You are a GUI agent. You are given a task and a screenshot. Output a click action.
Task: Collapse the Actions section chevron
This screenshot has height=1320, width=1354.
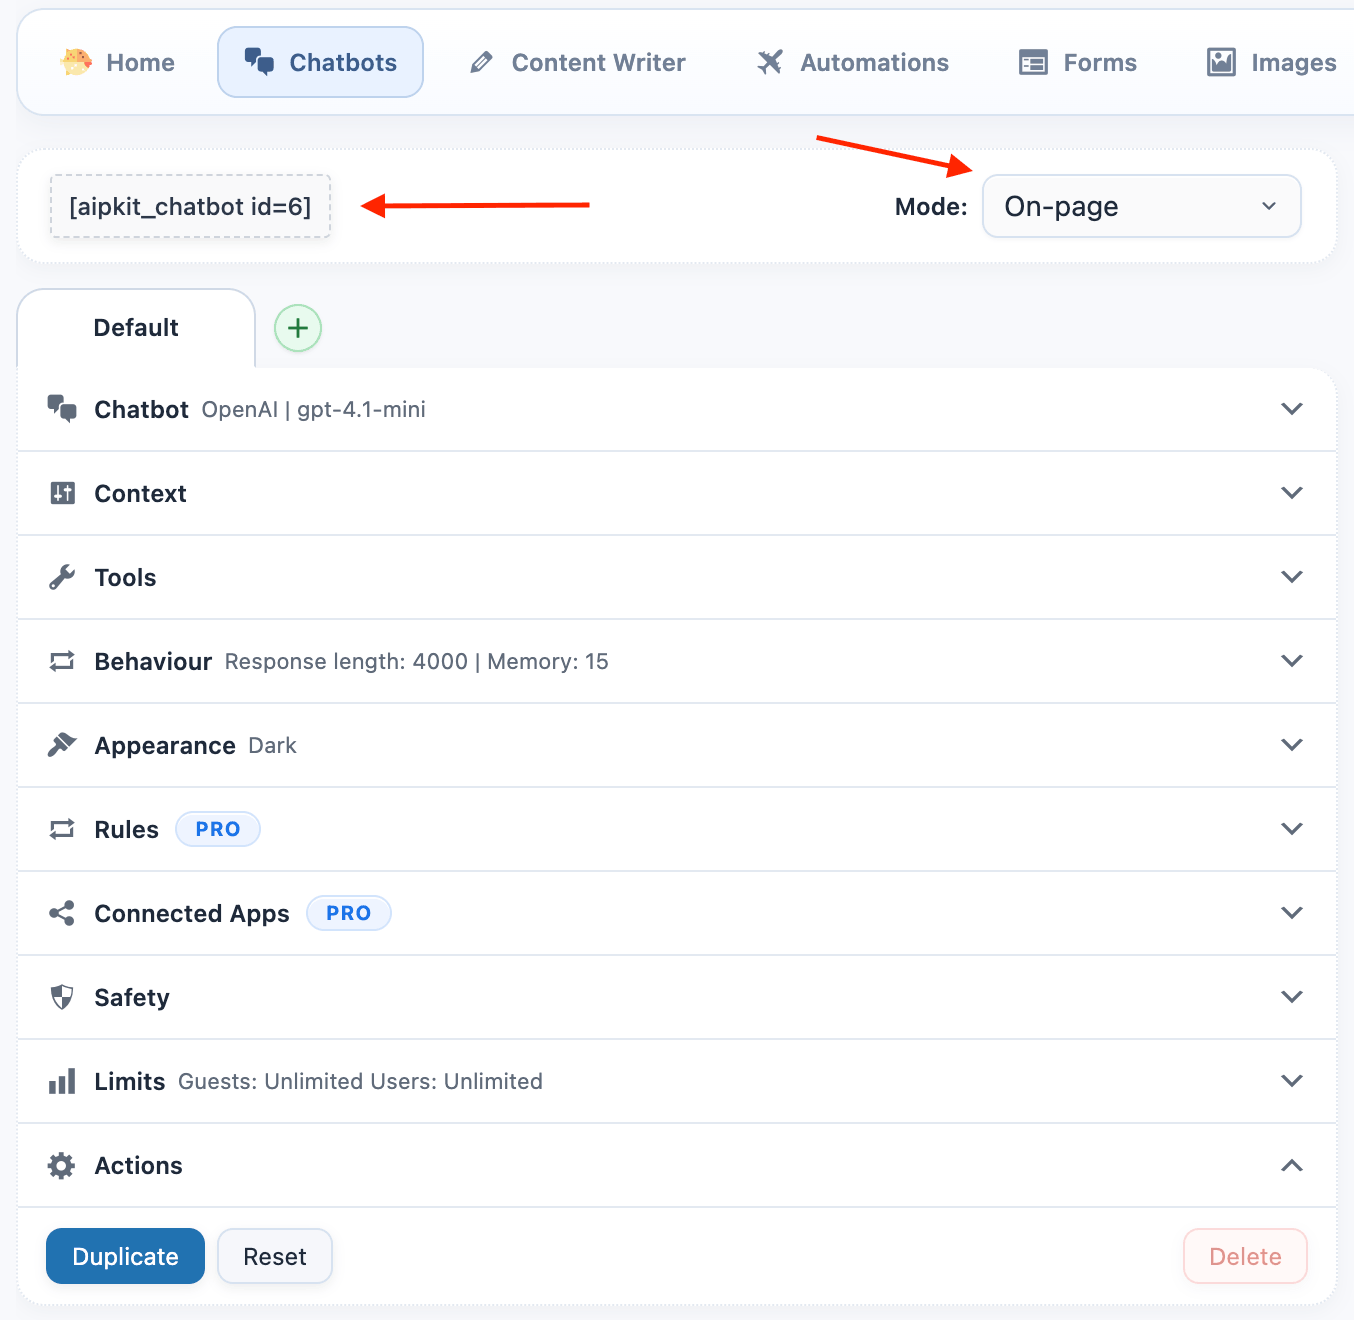(1291, 1165)
